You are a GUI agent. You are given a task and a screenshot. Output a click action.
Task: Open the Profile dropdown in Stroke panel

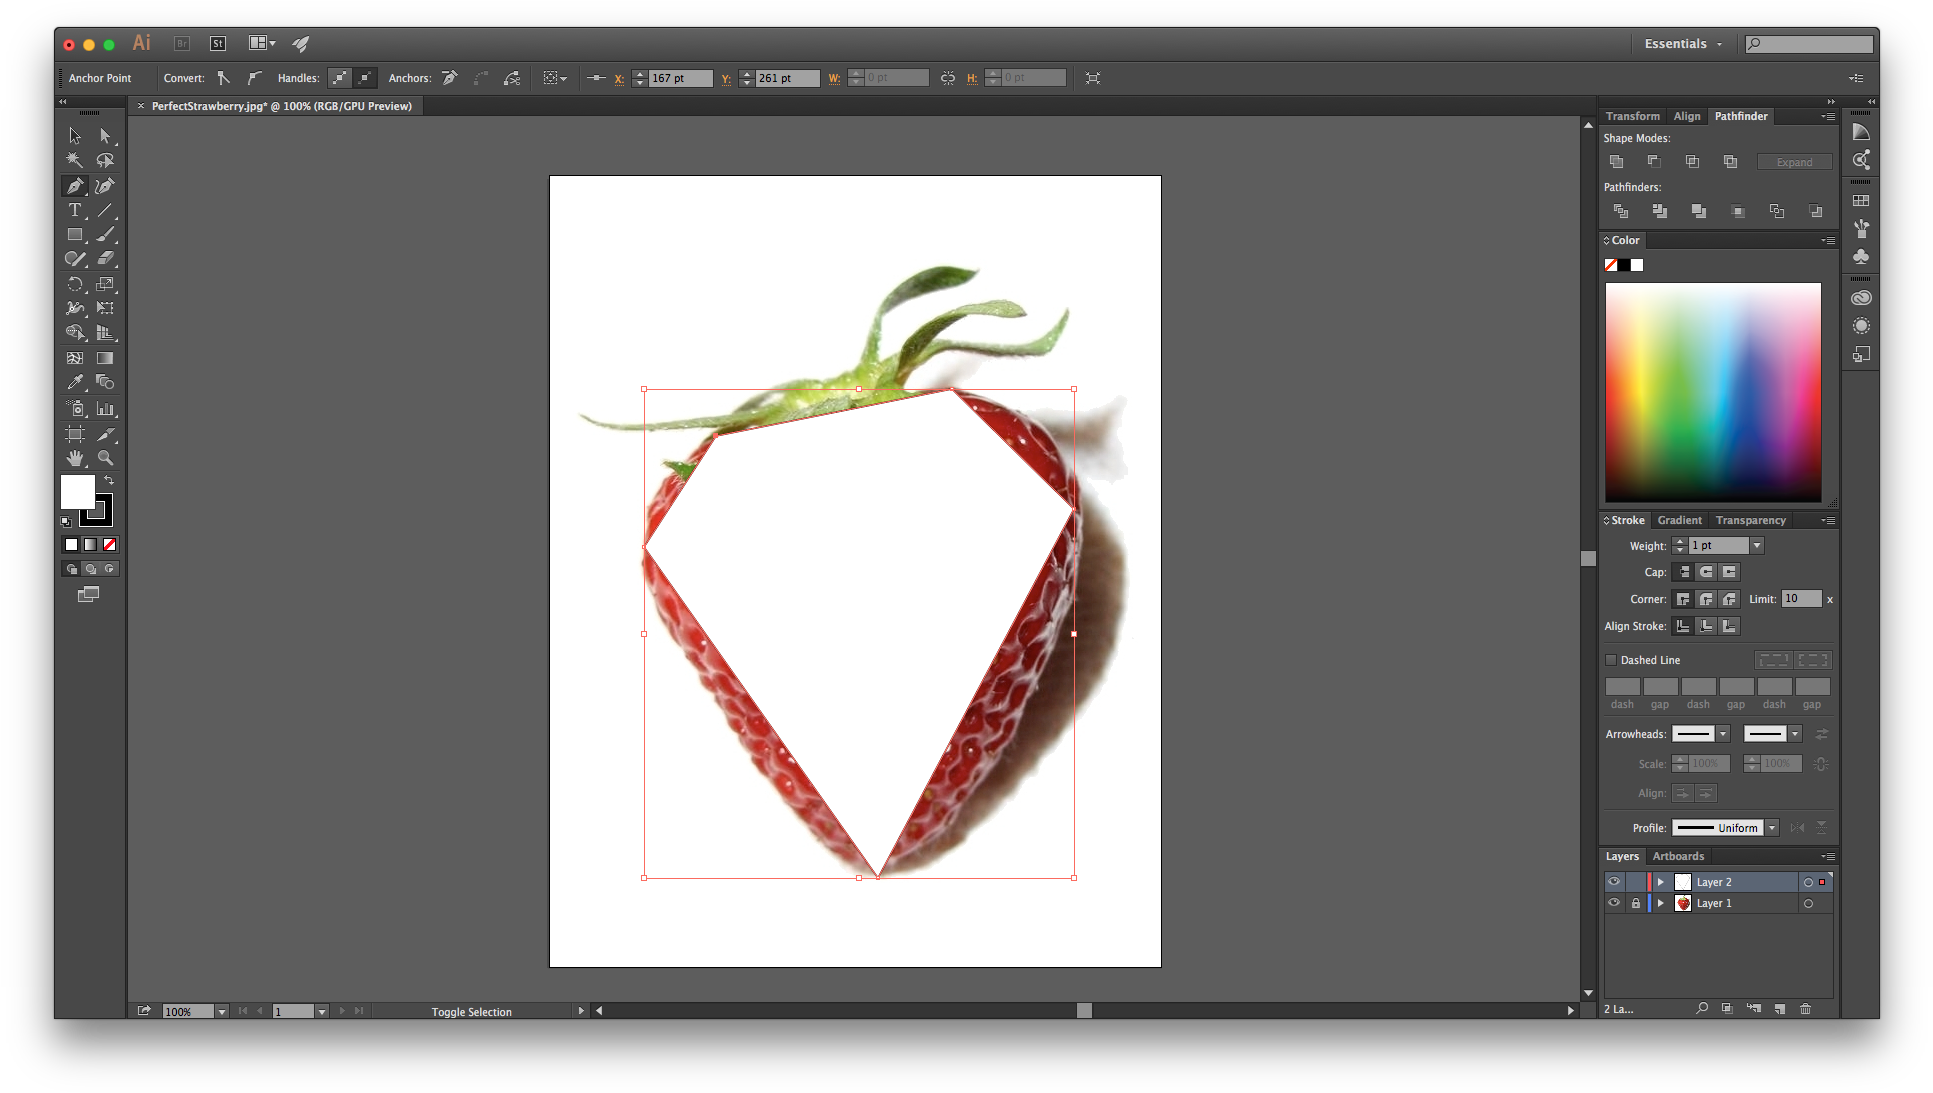pyautogui.click(x=1771, y=827)
